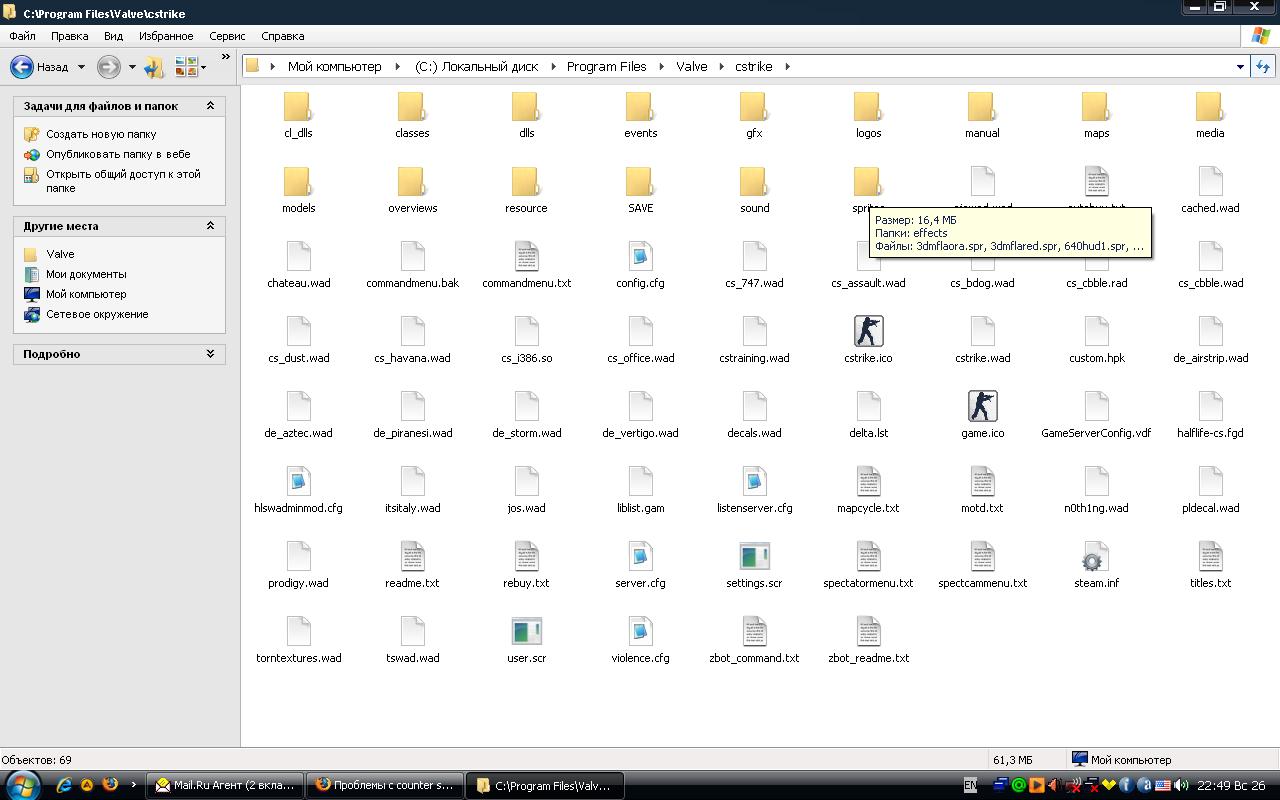
Task: Select the config.cfg file icon
Action: click(x=640, y=256)
